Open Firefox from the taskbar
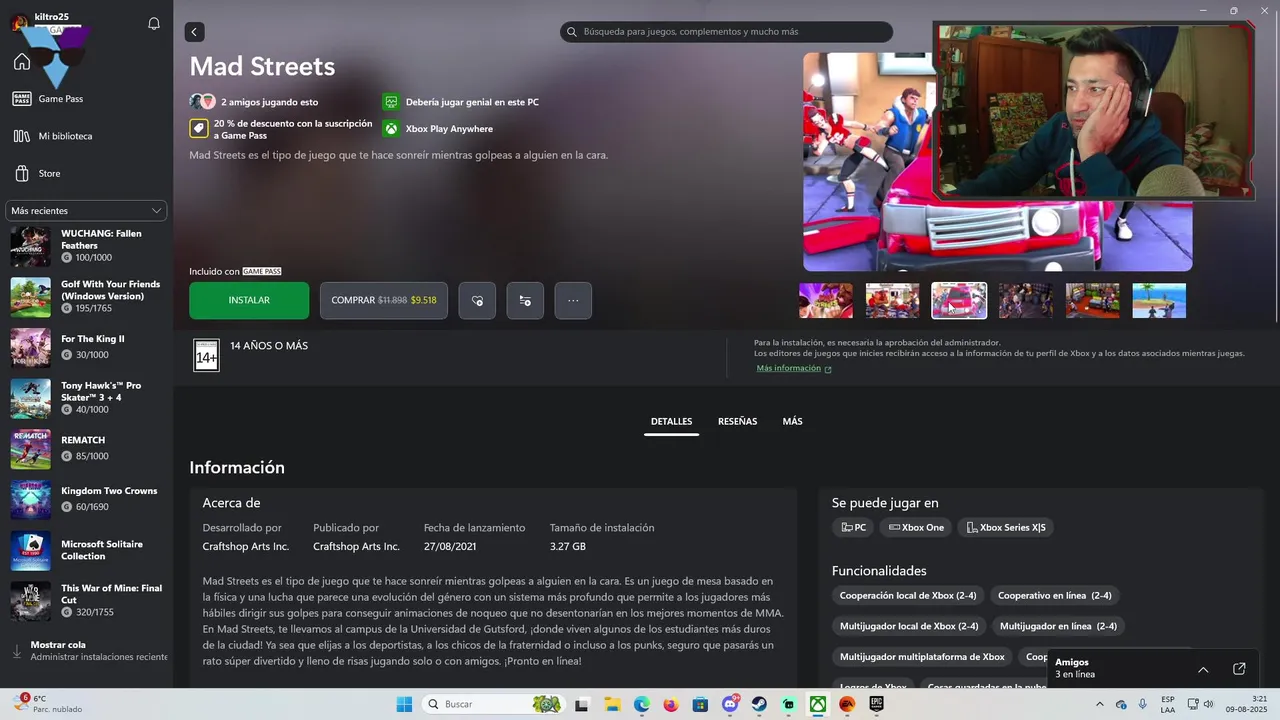Screen dimensions: 1280x720 click(670, 704)
